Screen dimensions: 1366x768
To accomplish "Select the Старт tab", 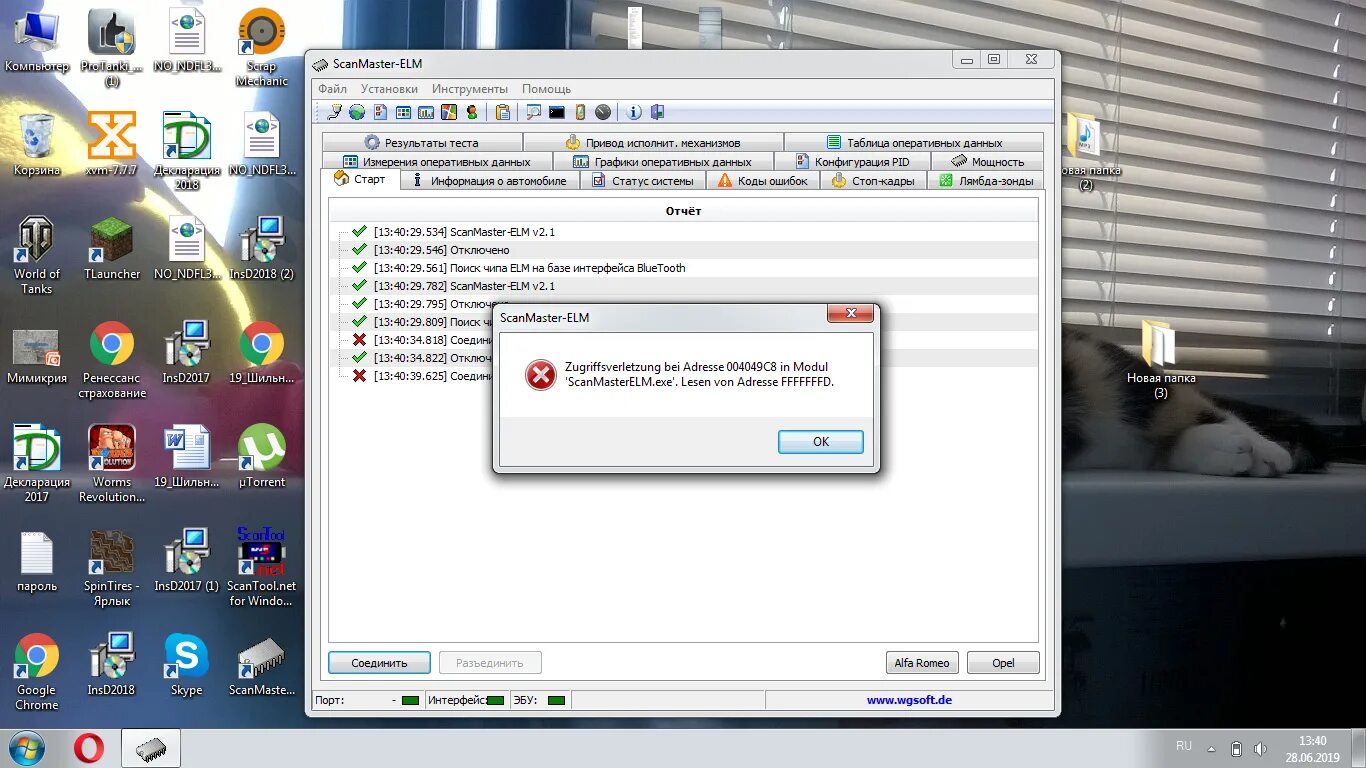I will click(360, 179).
